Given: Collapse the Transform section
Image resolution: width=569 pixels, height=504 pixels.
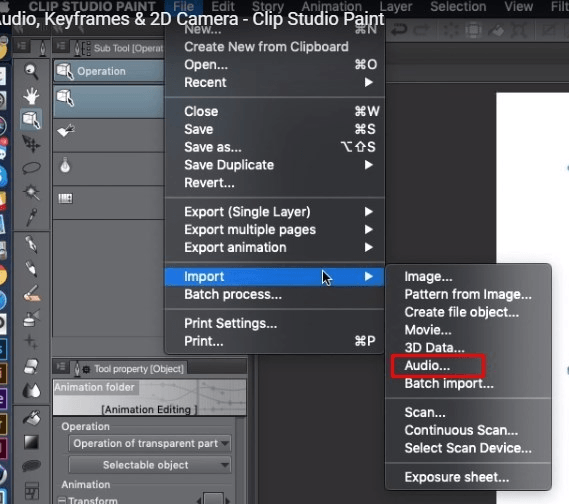Looking at the screenshot, I should point(62,500).
